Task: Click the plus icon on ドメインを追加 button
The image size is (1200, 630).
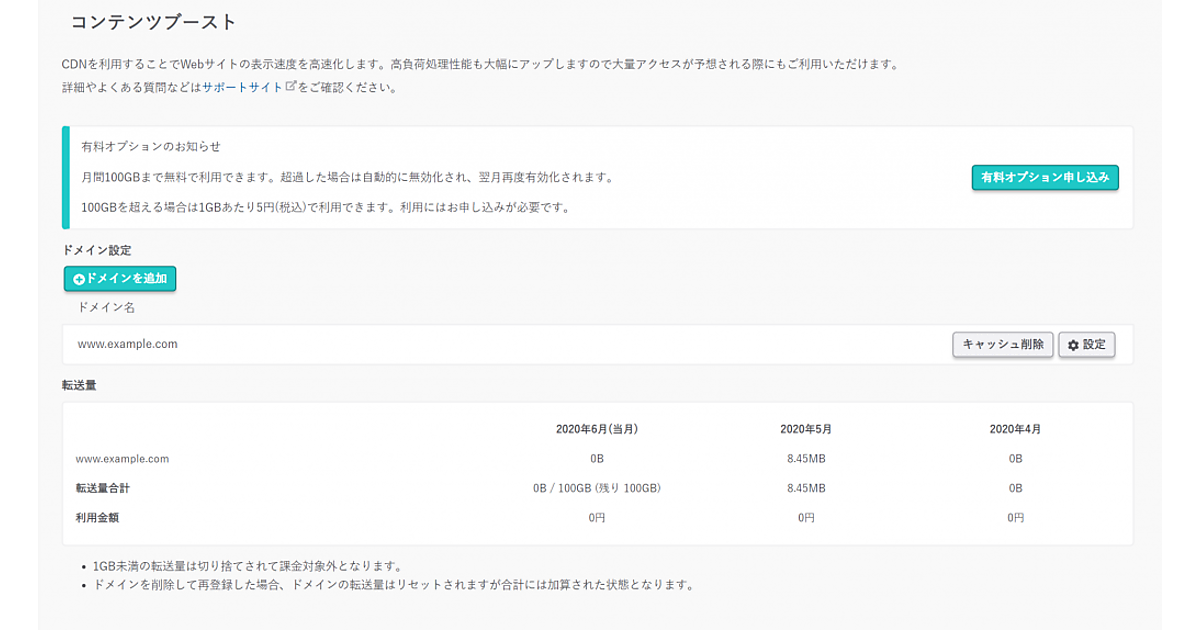Action: [x=80, y=280]
